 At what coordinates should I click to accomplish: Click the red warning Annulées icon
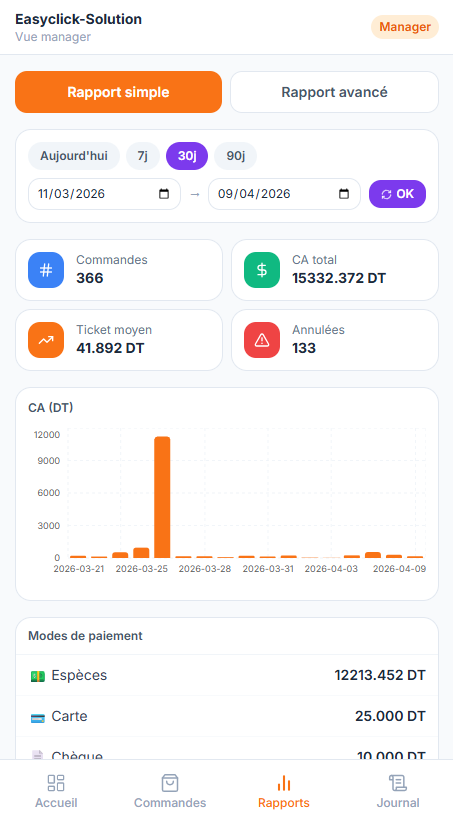(262, 340)
